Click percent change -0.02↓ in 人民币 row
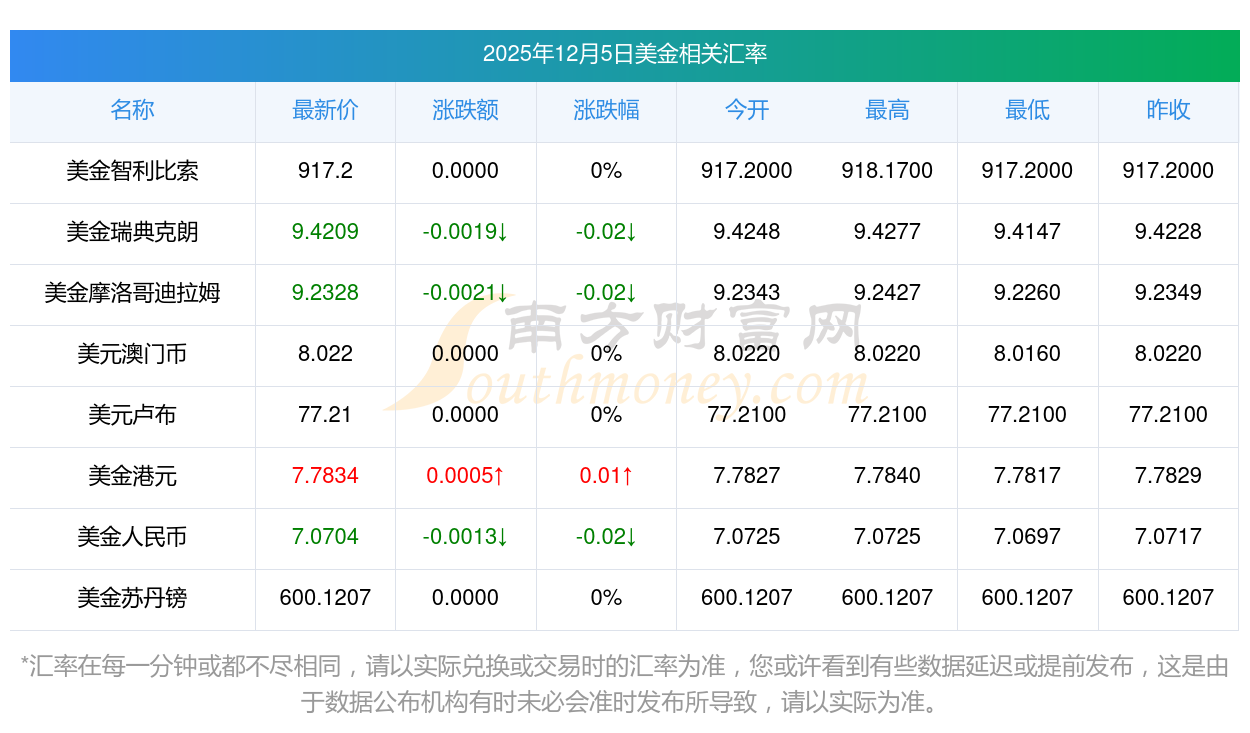This screenshot has width=1250, height=733. point(606,537)
